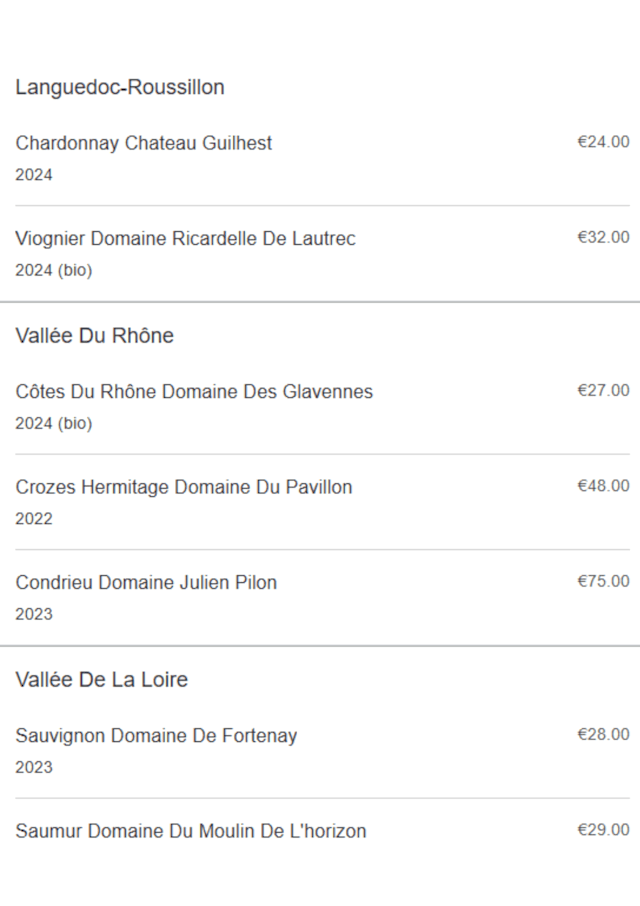This screenshot has height=906, width=640.
Task: Click the Vallée De La Loire heading
Action: [x=102, y=680]
